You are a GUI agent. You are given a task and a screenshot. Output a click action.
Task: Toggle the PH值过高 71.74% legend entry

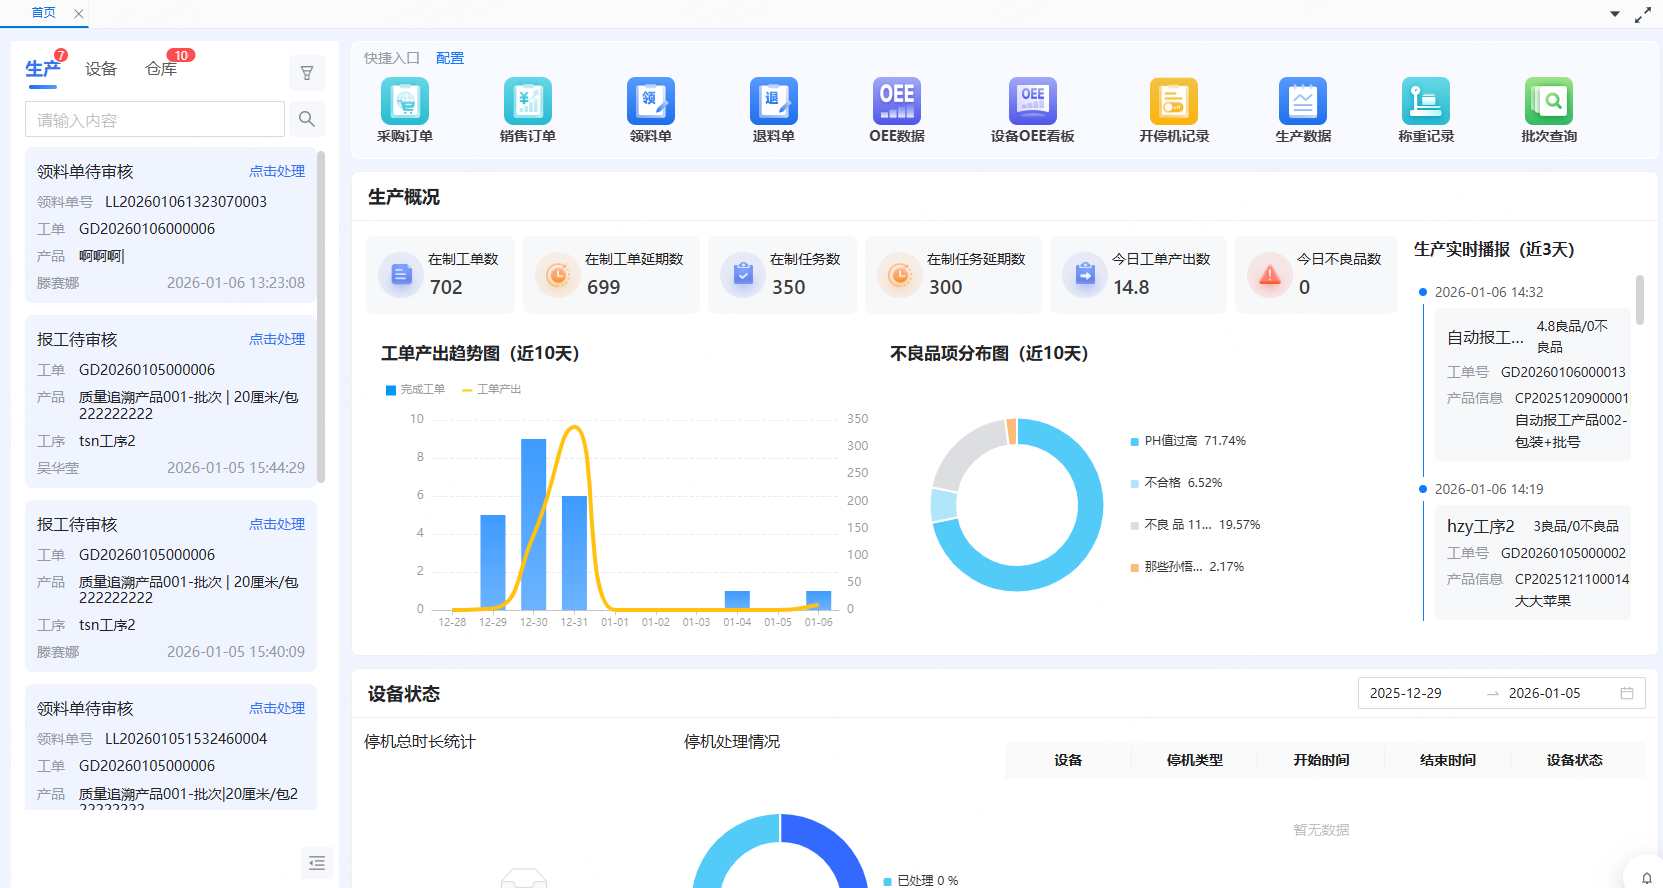1188,441
